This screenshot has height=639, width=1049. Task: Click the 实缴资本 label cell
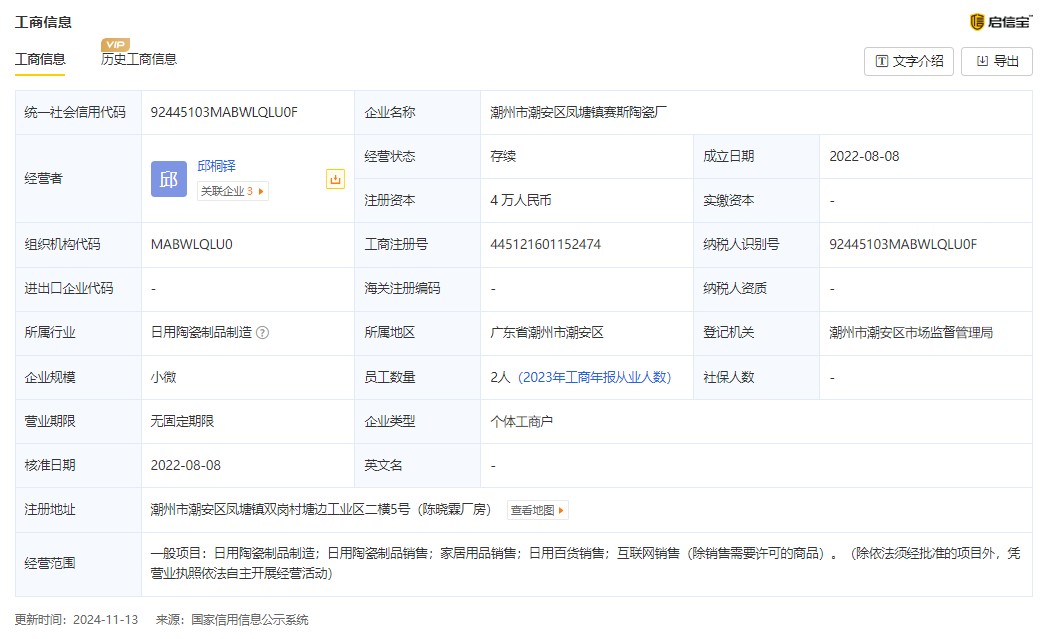(756, 201)
